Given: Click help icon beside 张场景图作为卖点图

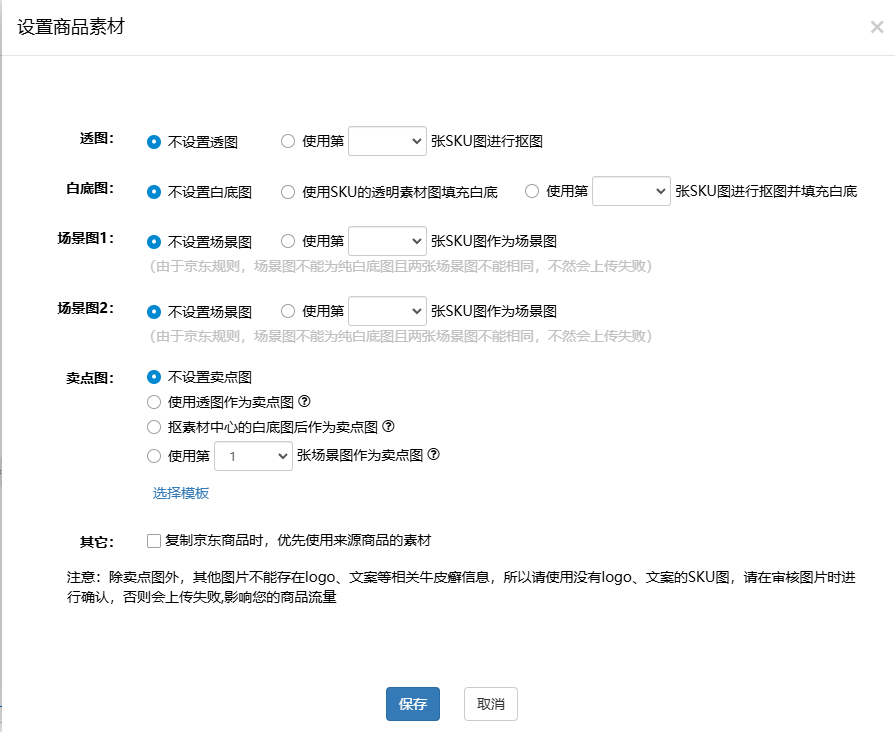Looking at the screenshot, I should (434, 455).
